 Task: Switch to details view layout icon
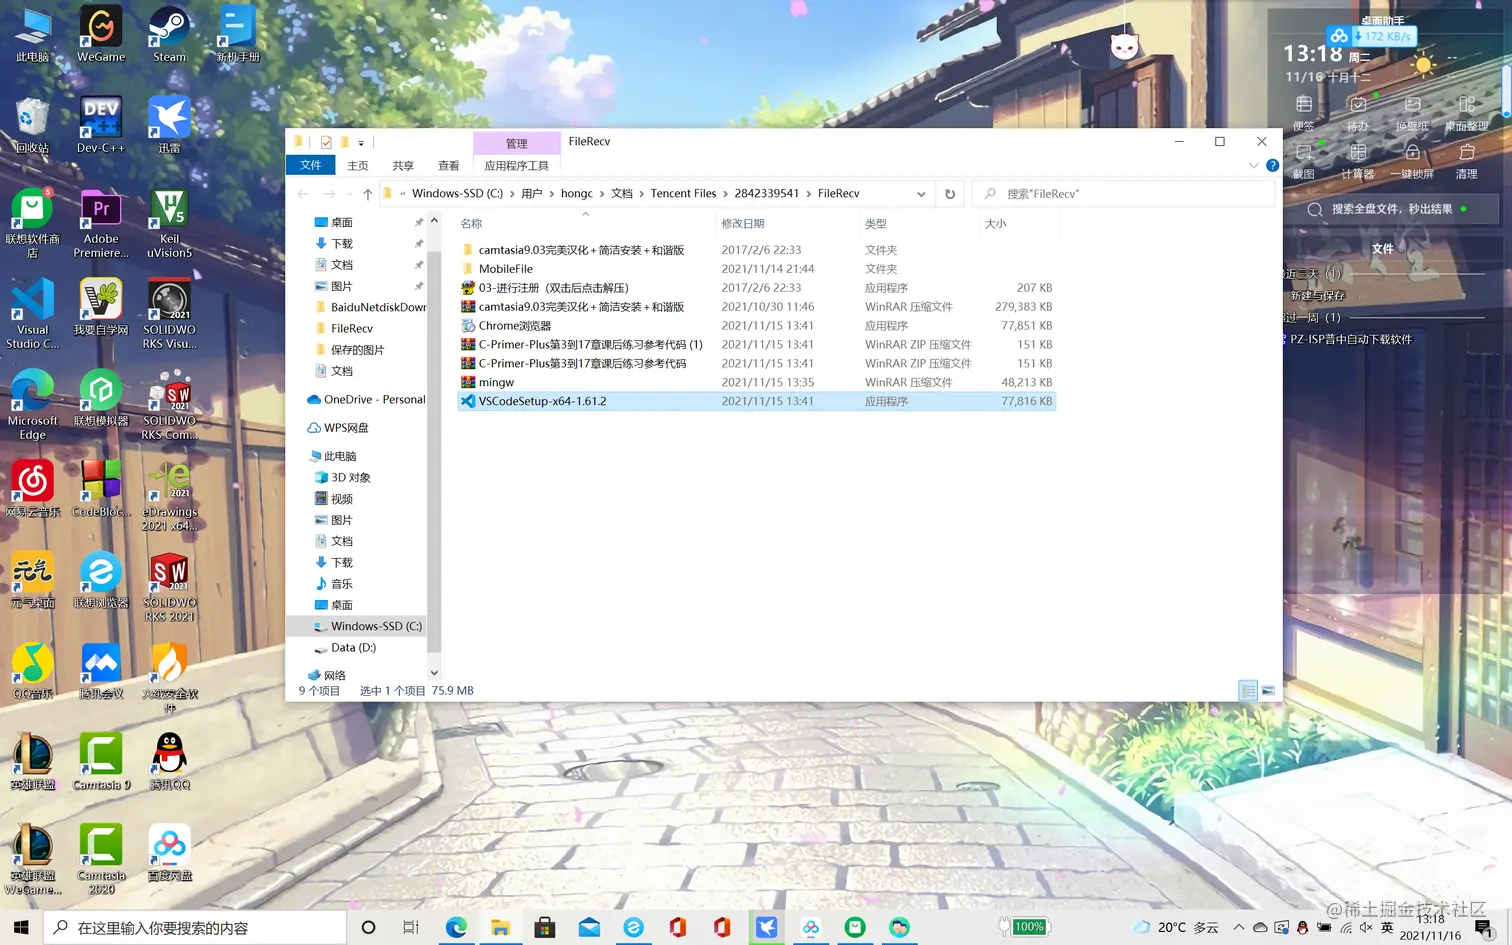(x=1248, y=691)
